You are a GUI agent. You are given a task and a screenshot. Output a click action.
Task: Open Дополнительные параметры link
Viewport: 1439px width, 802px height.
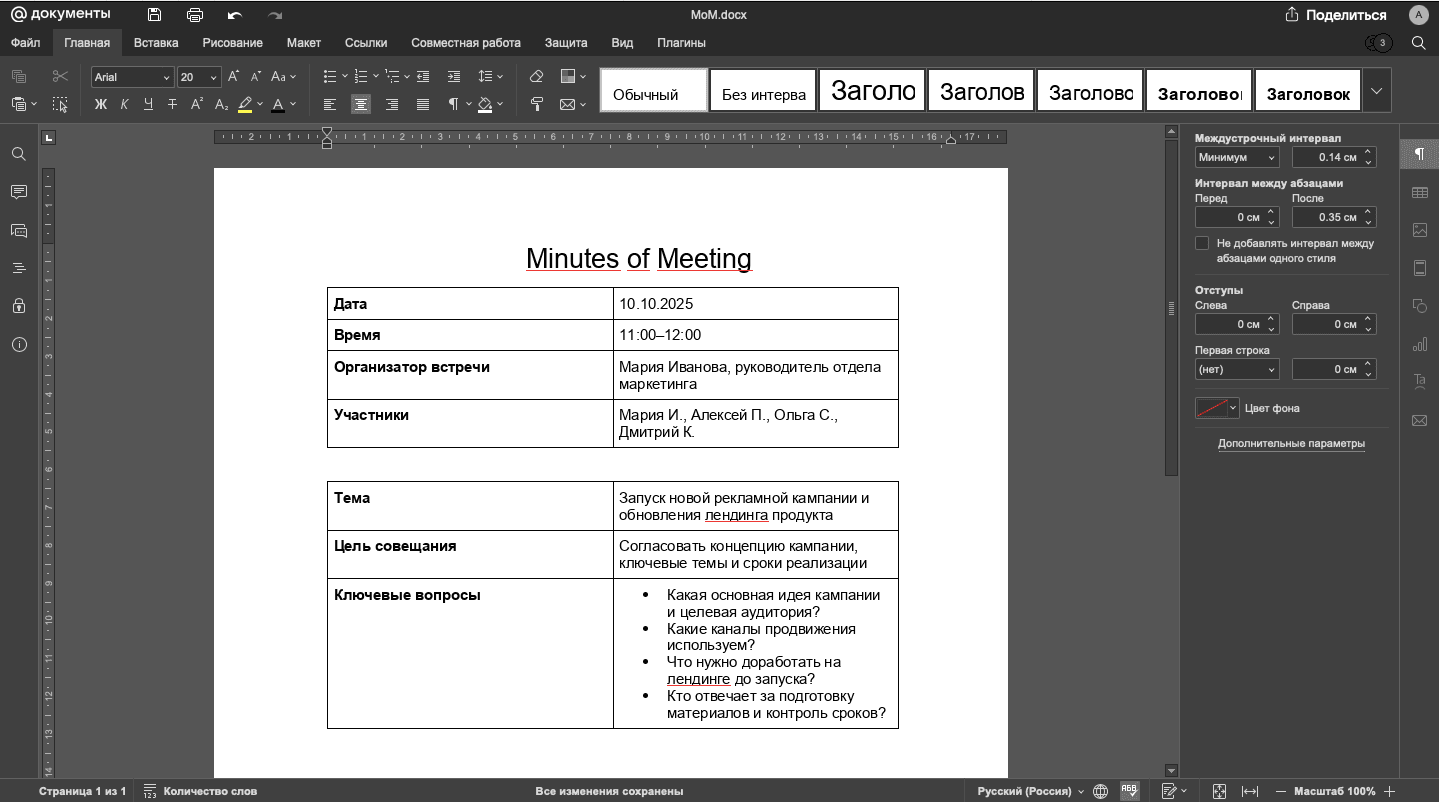(1289, 442)
